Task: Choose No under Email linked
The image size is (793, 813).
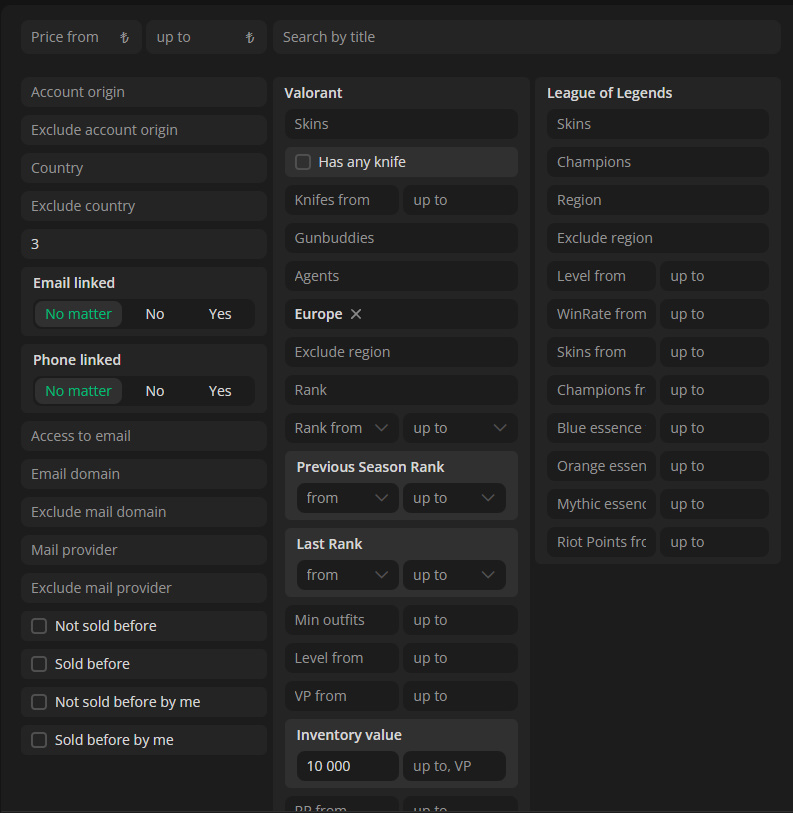Action: [x=155, y=314]
